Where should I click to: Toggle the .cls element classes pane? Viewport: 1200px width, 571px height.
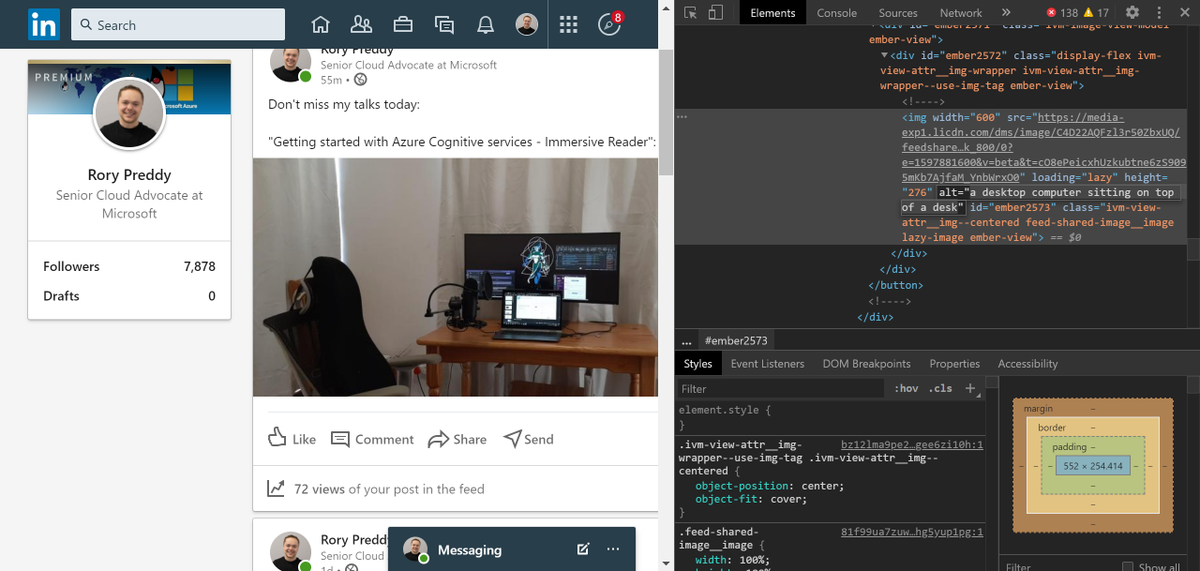coord(941,388)
